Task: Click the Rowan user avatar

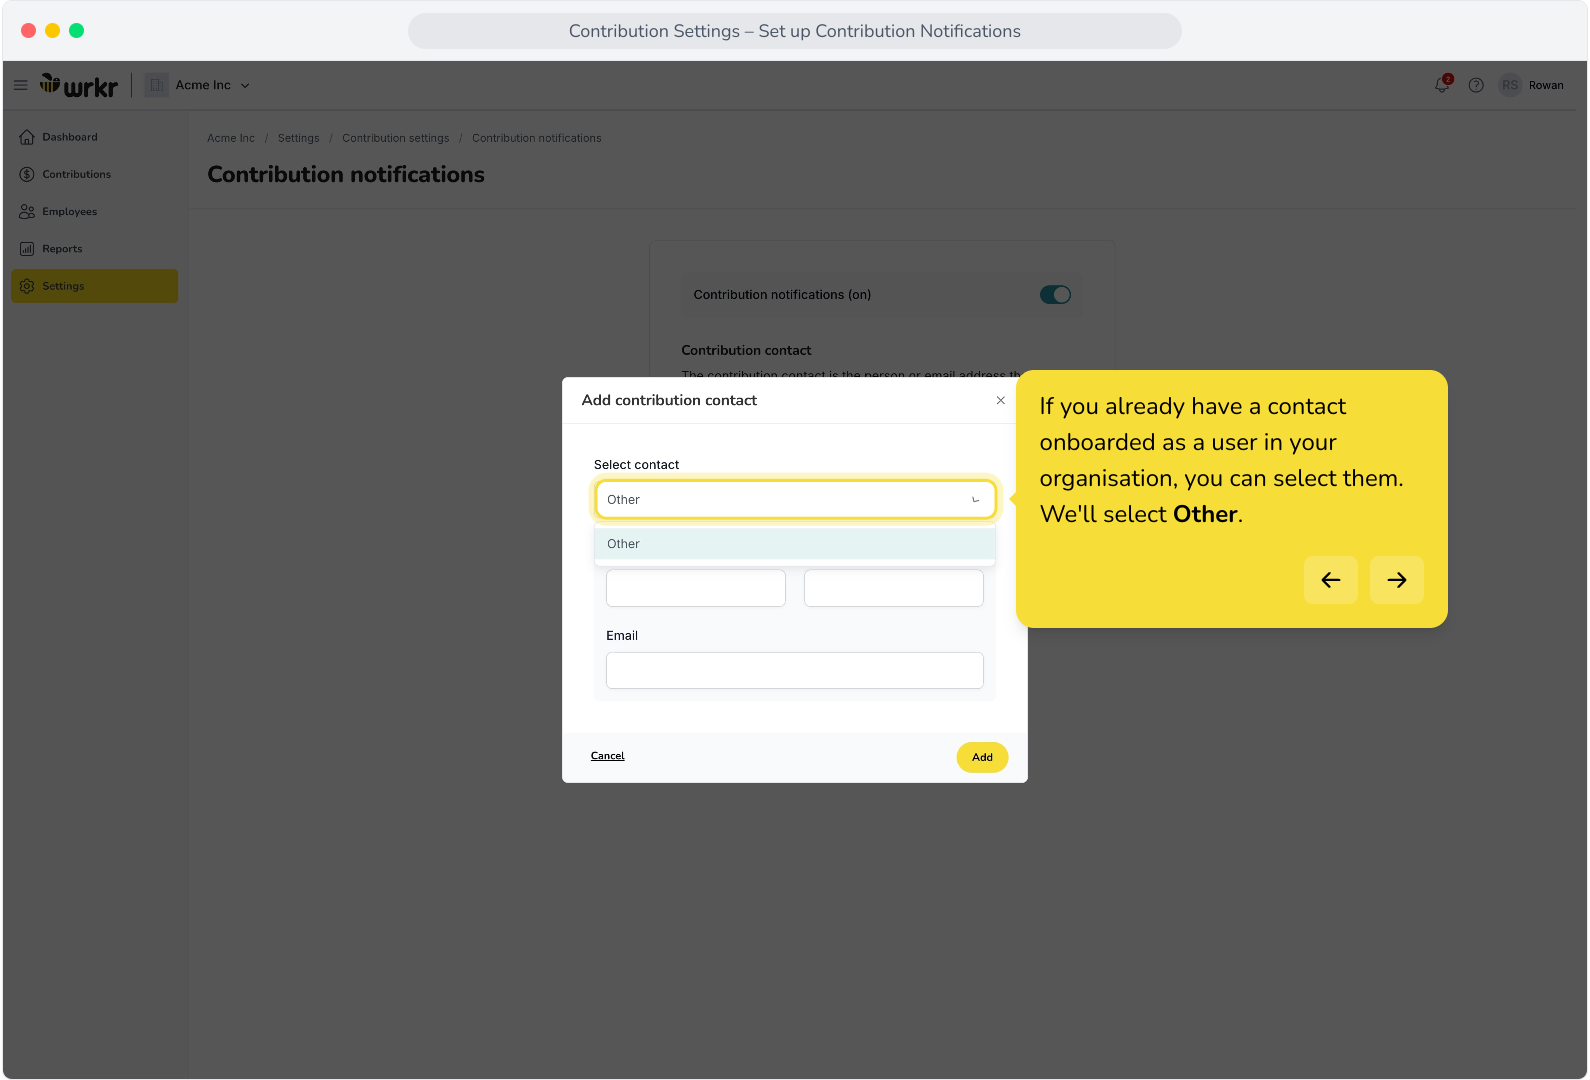Action: pyautogui.click(x=1510, y=85)
